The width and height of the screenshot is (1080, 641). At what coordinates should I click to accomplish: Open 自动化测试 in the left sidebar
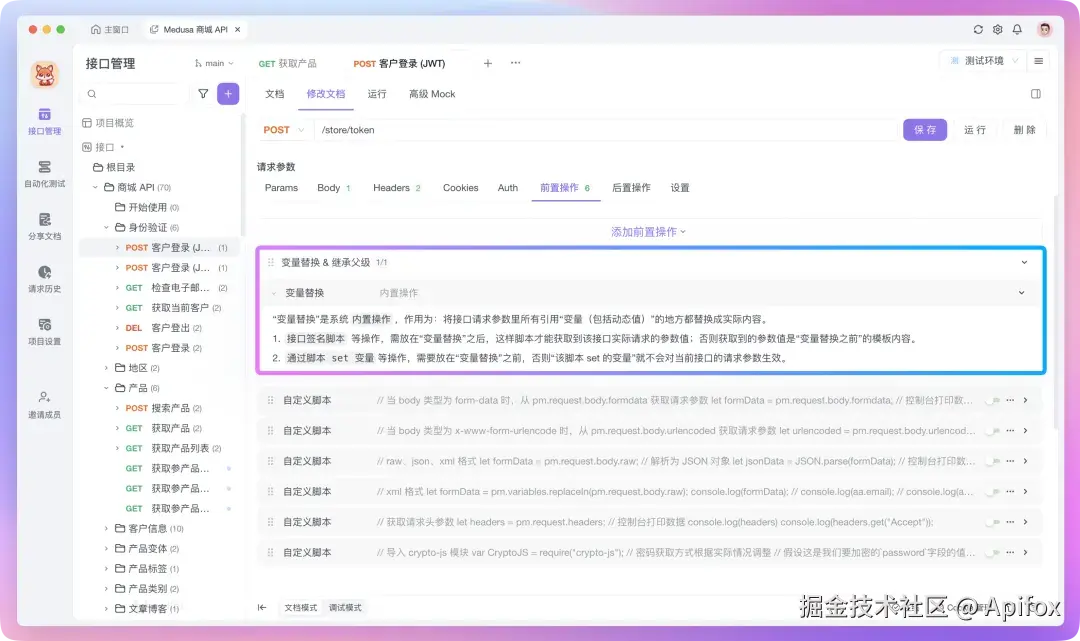point(44,175)
